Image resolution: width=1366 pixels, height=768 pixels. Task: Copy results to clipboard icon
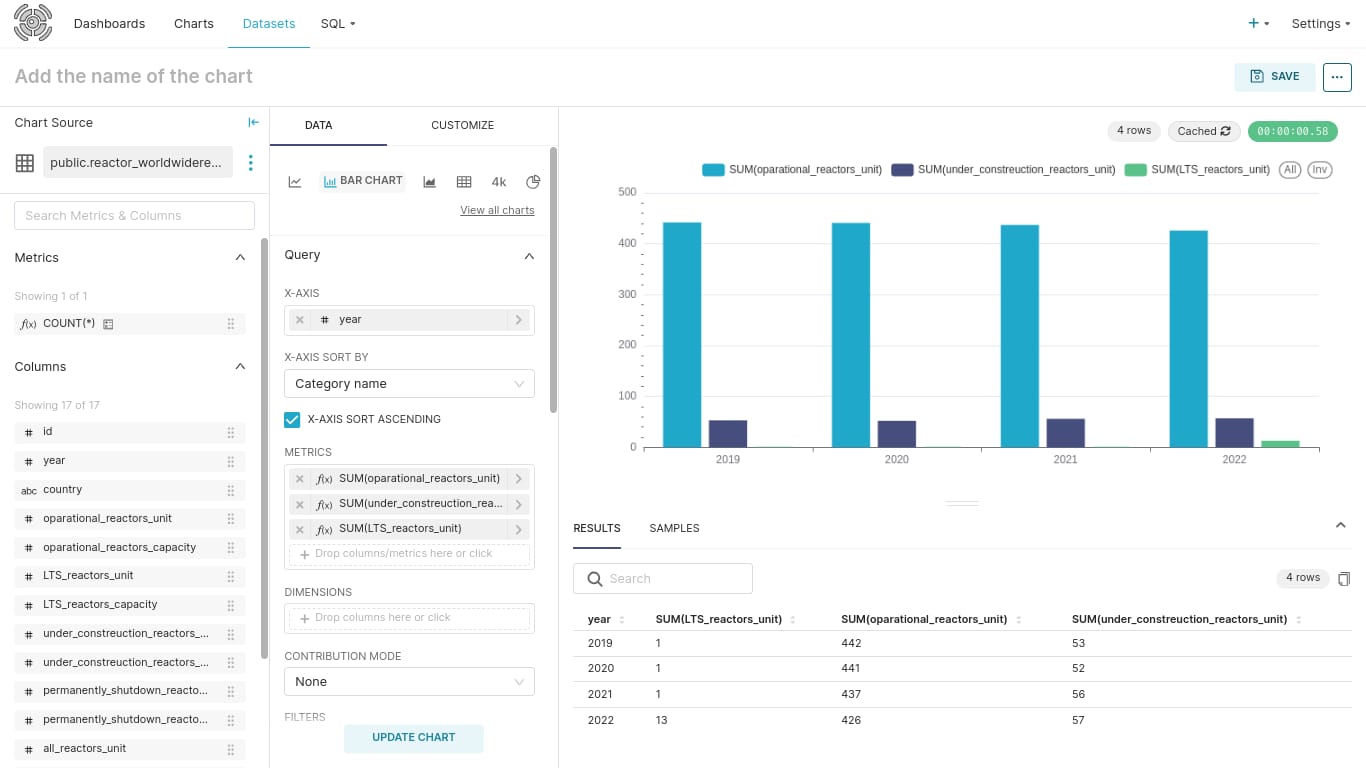(1344, 578)
